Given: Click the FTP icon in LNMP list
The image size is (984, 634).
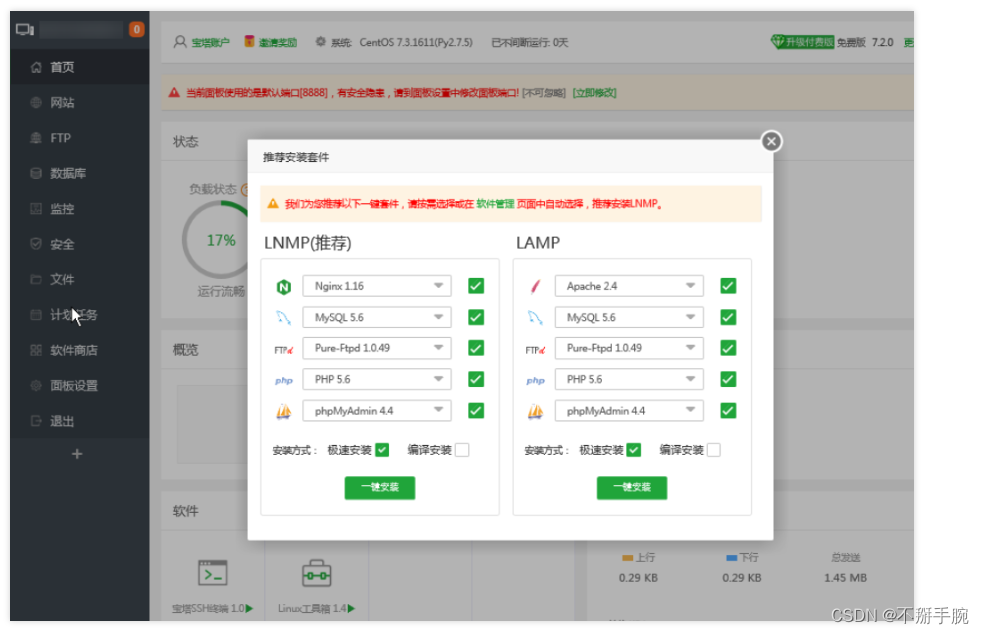Looking at the screenshot, I should point(284,350).
